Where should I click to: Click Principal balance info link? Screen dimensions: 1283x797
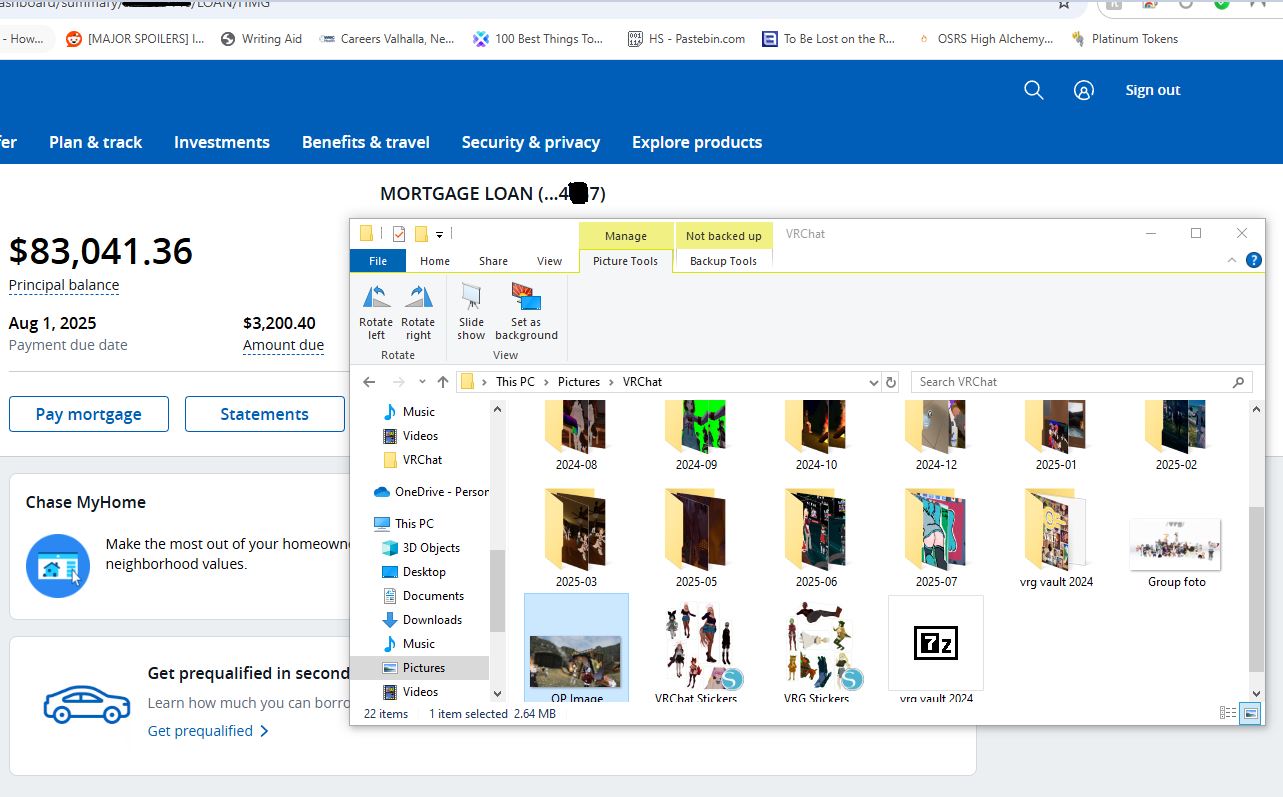pyautogui.click(x=64, y=285)
